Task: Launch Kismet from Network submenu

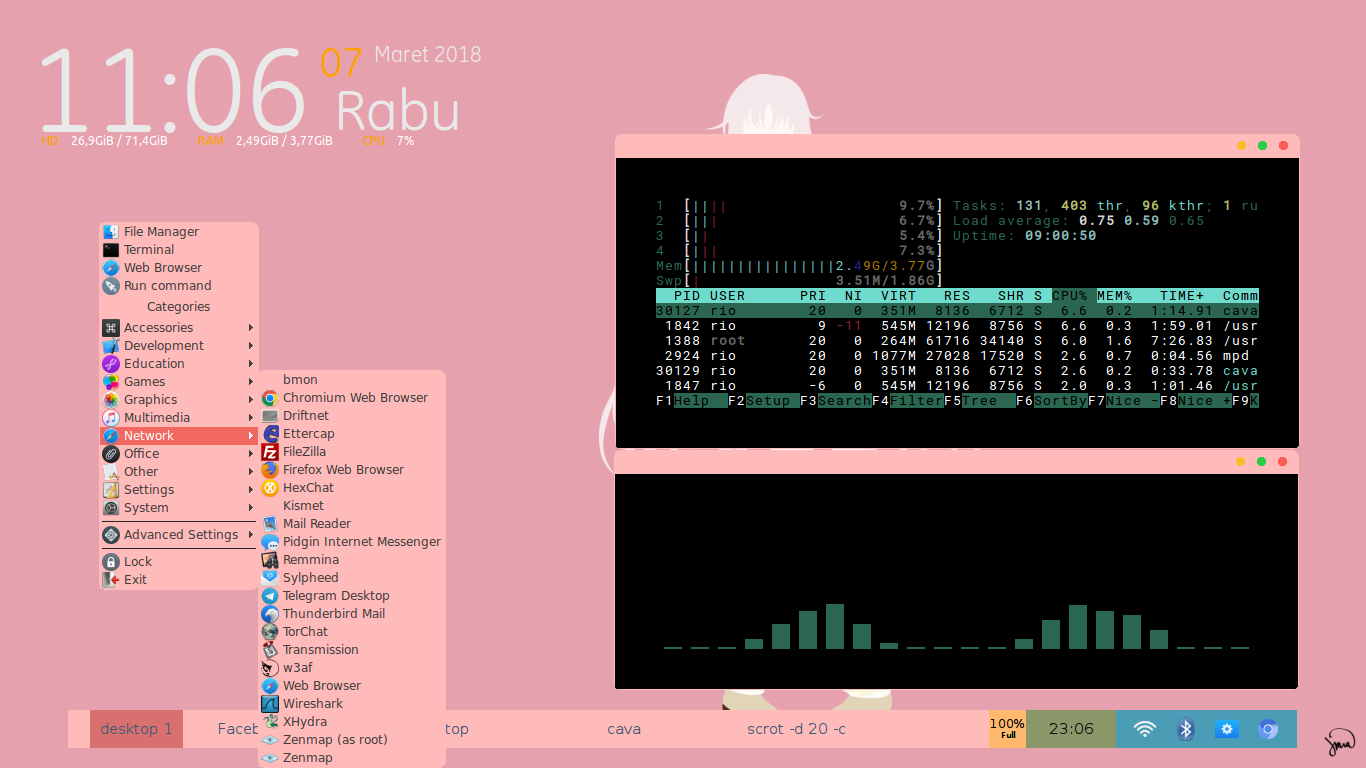Action: coord(352,506)
